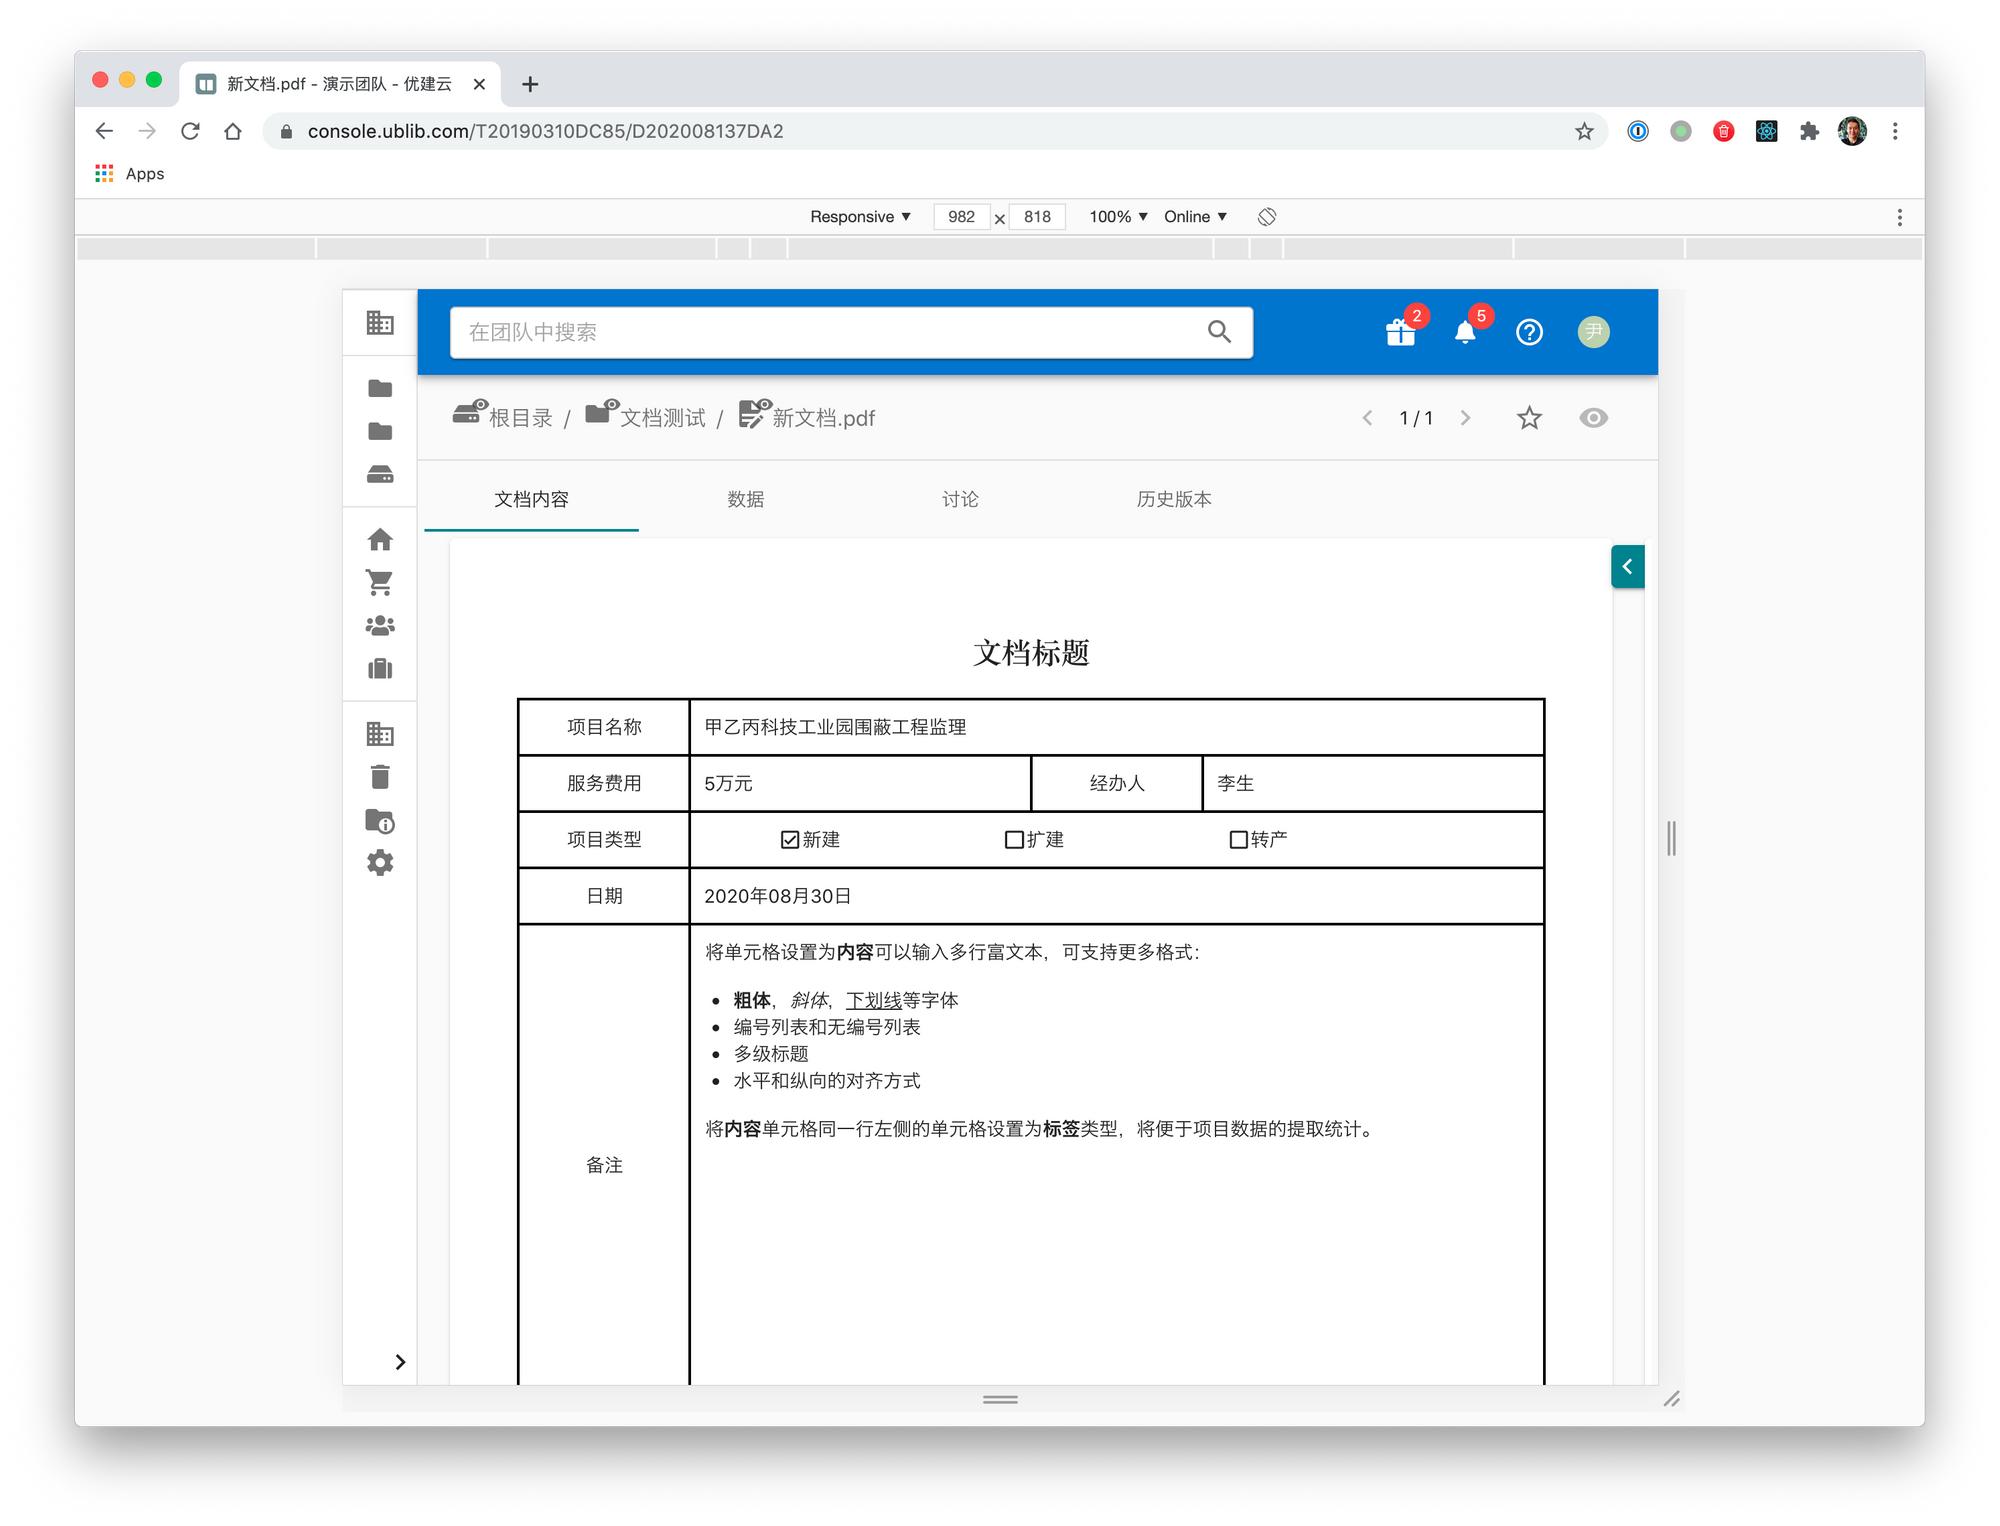Switch to the 数据 tab

pyautogui.click(x=745, y=499)
